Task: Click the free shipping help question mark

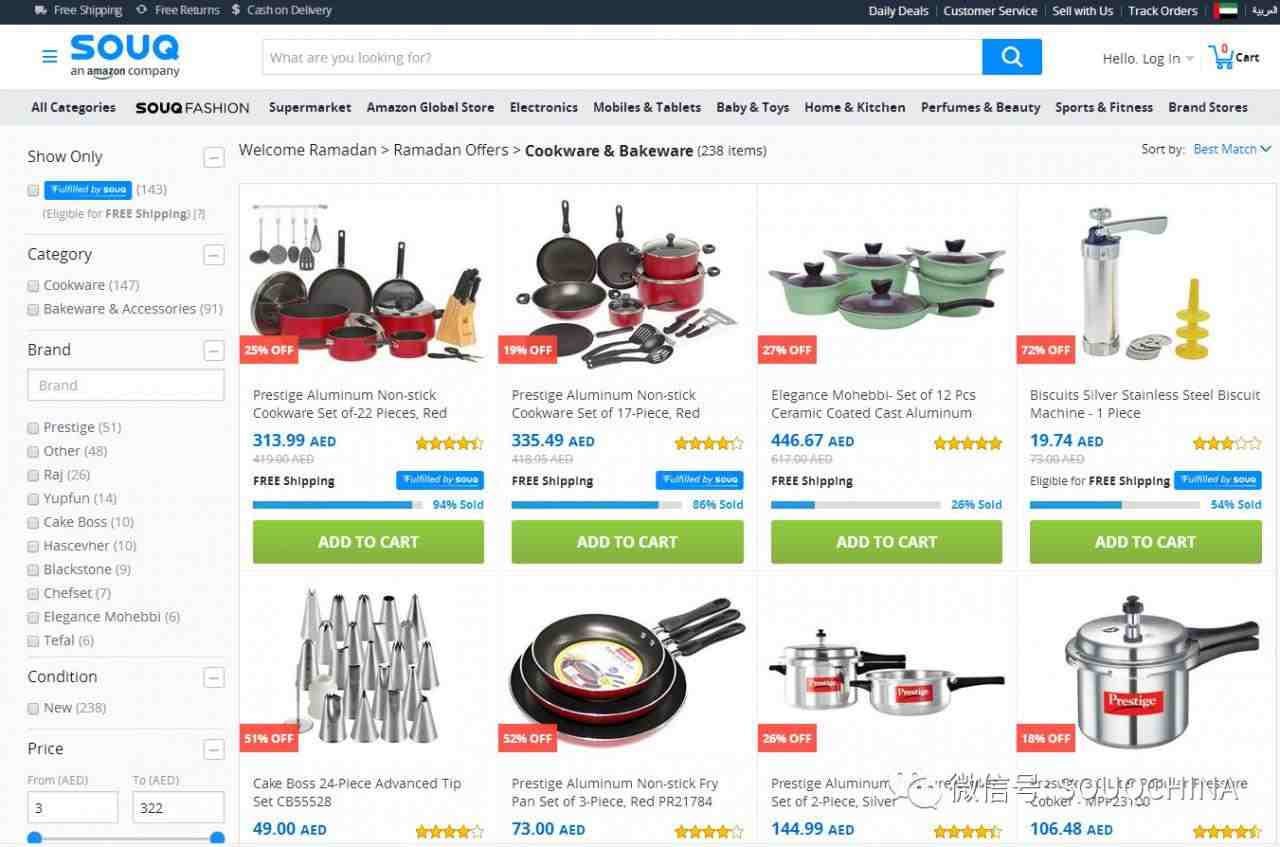Action: pos(199,214)
